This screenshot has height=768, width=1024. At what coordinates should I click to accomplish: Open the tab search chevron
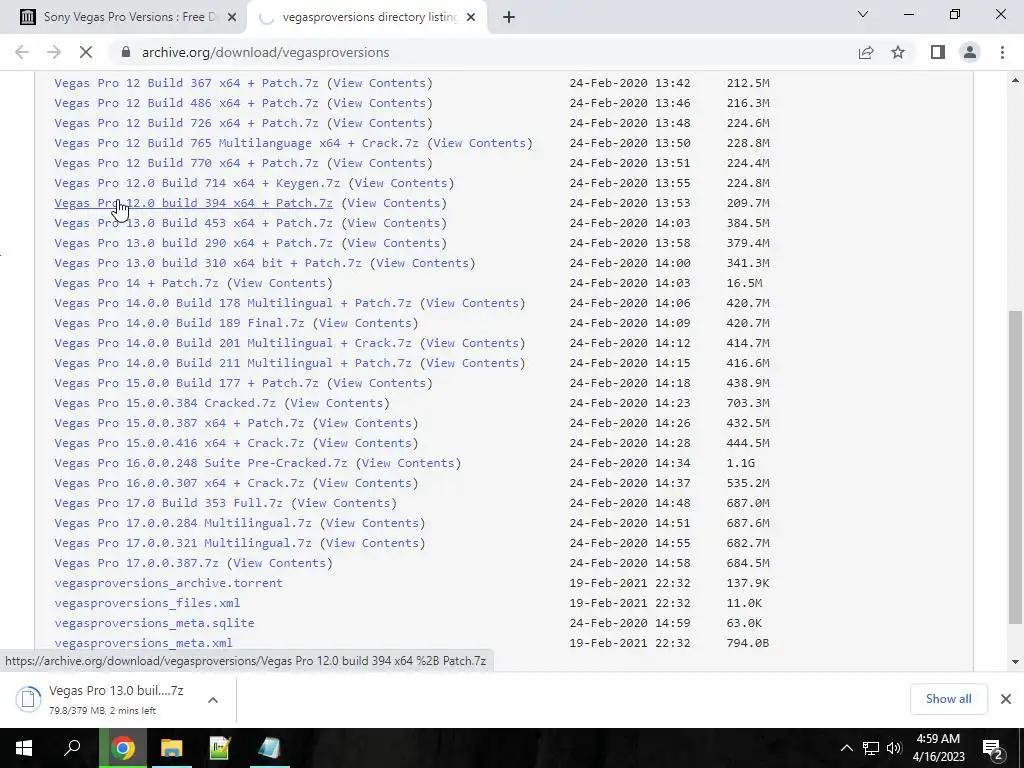coord(863,14)
